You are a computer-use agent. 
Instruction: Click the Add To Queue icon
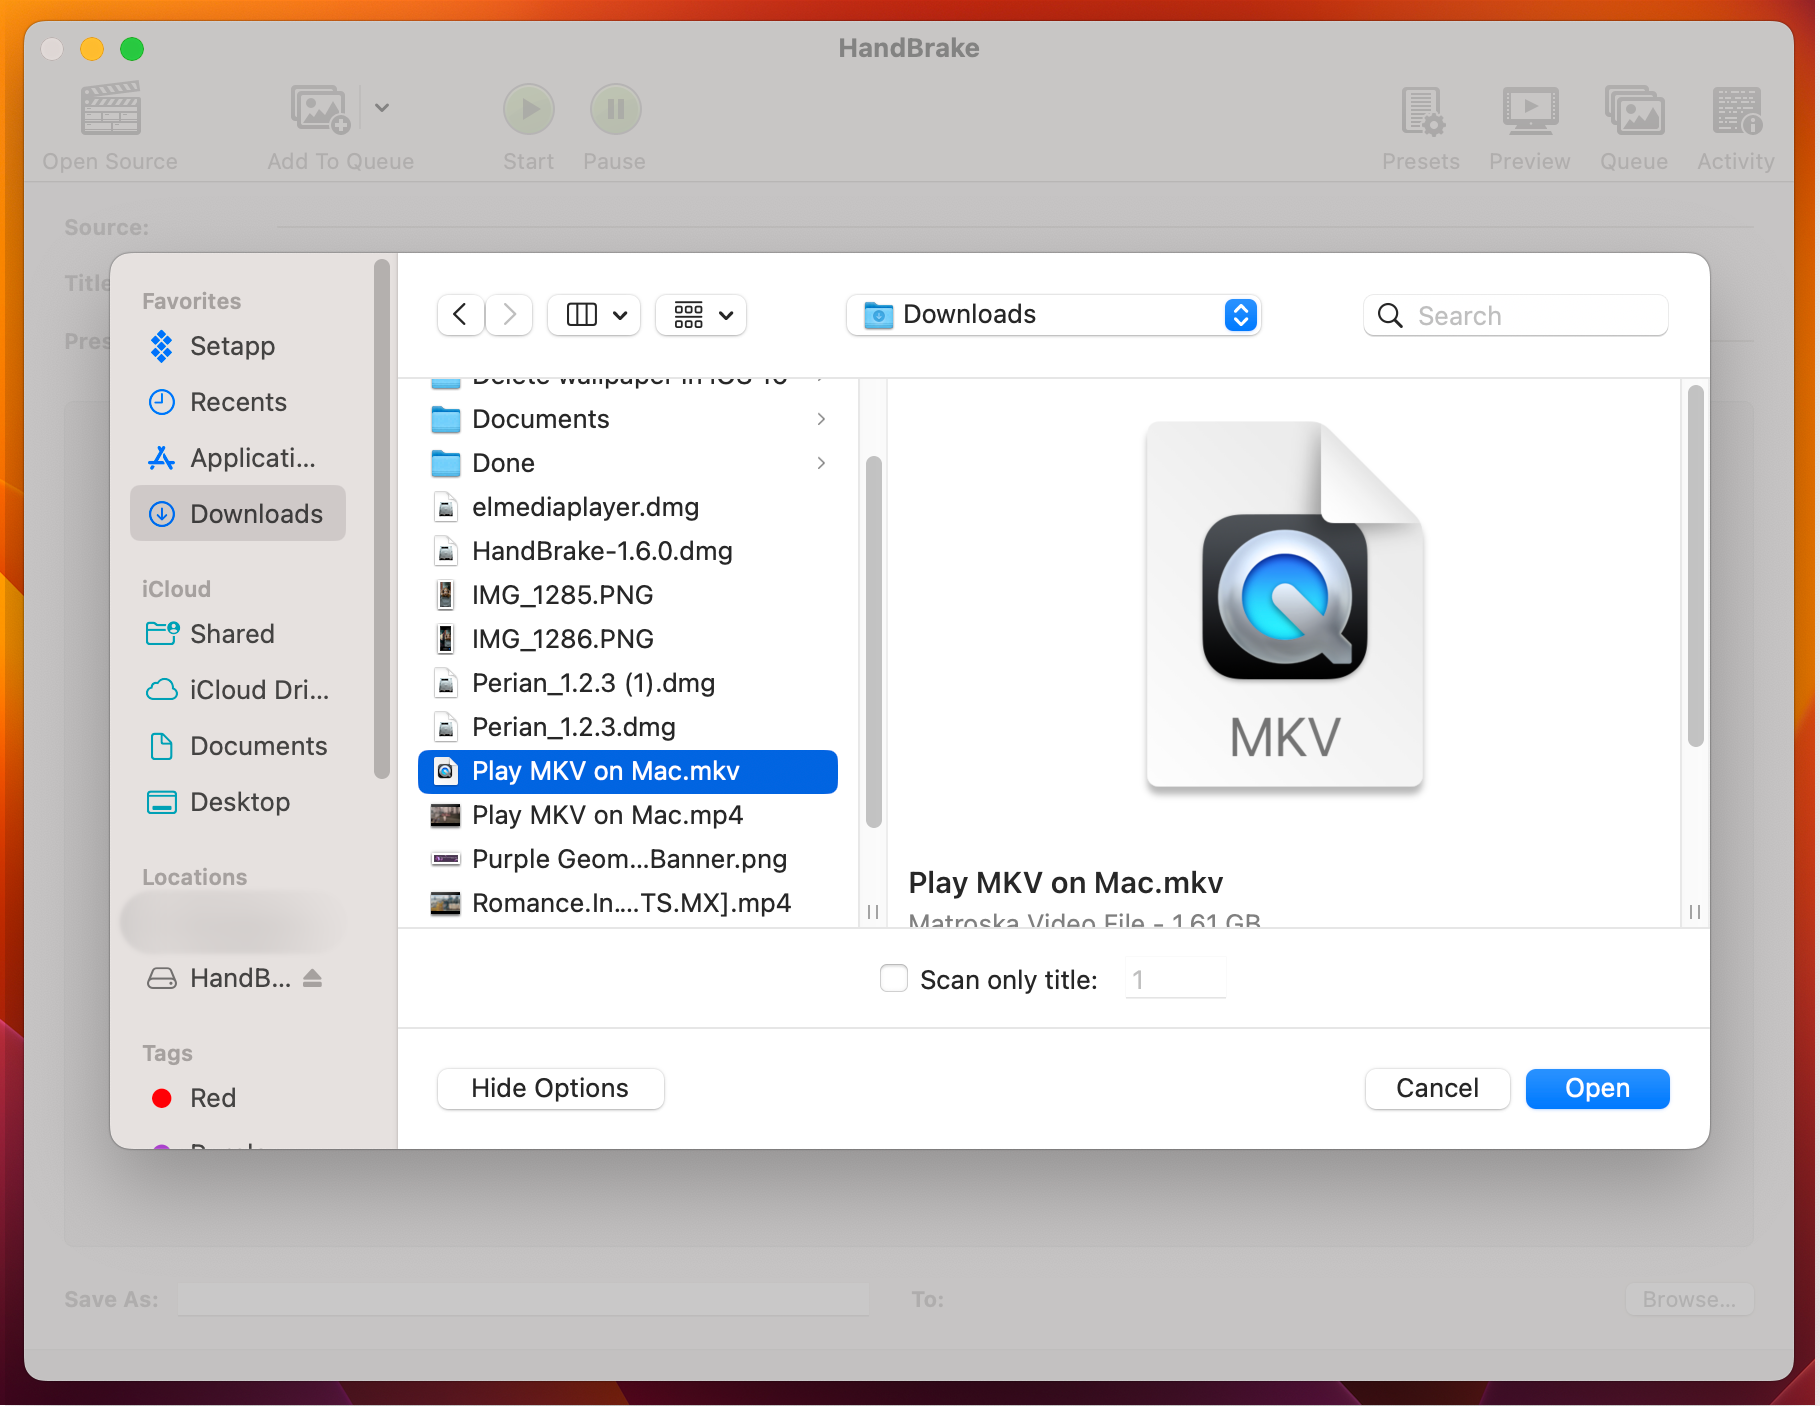pos(320,108)
